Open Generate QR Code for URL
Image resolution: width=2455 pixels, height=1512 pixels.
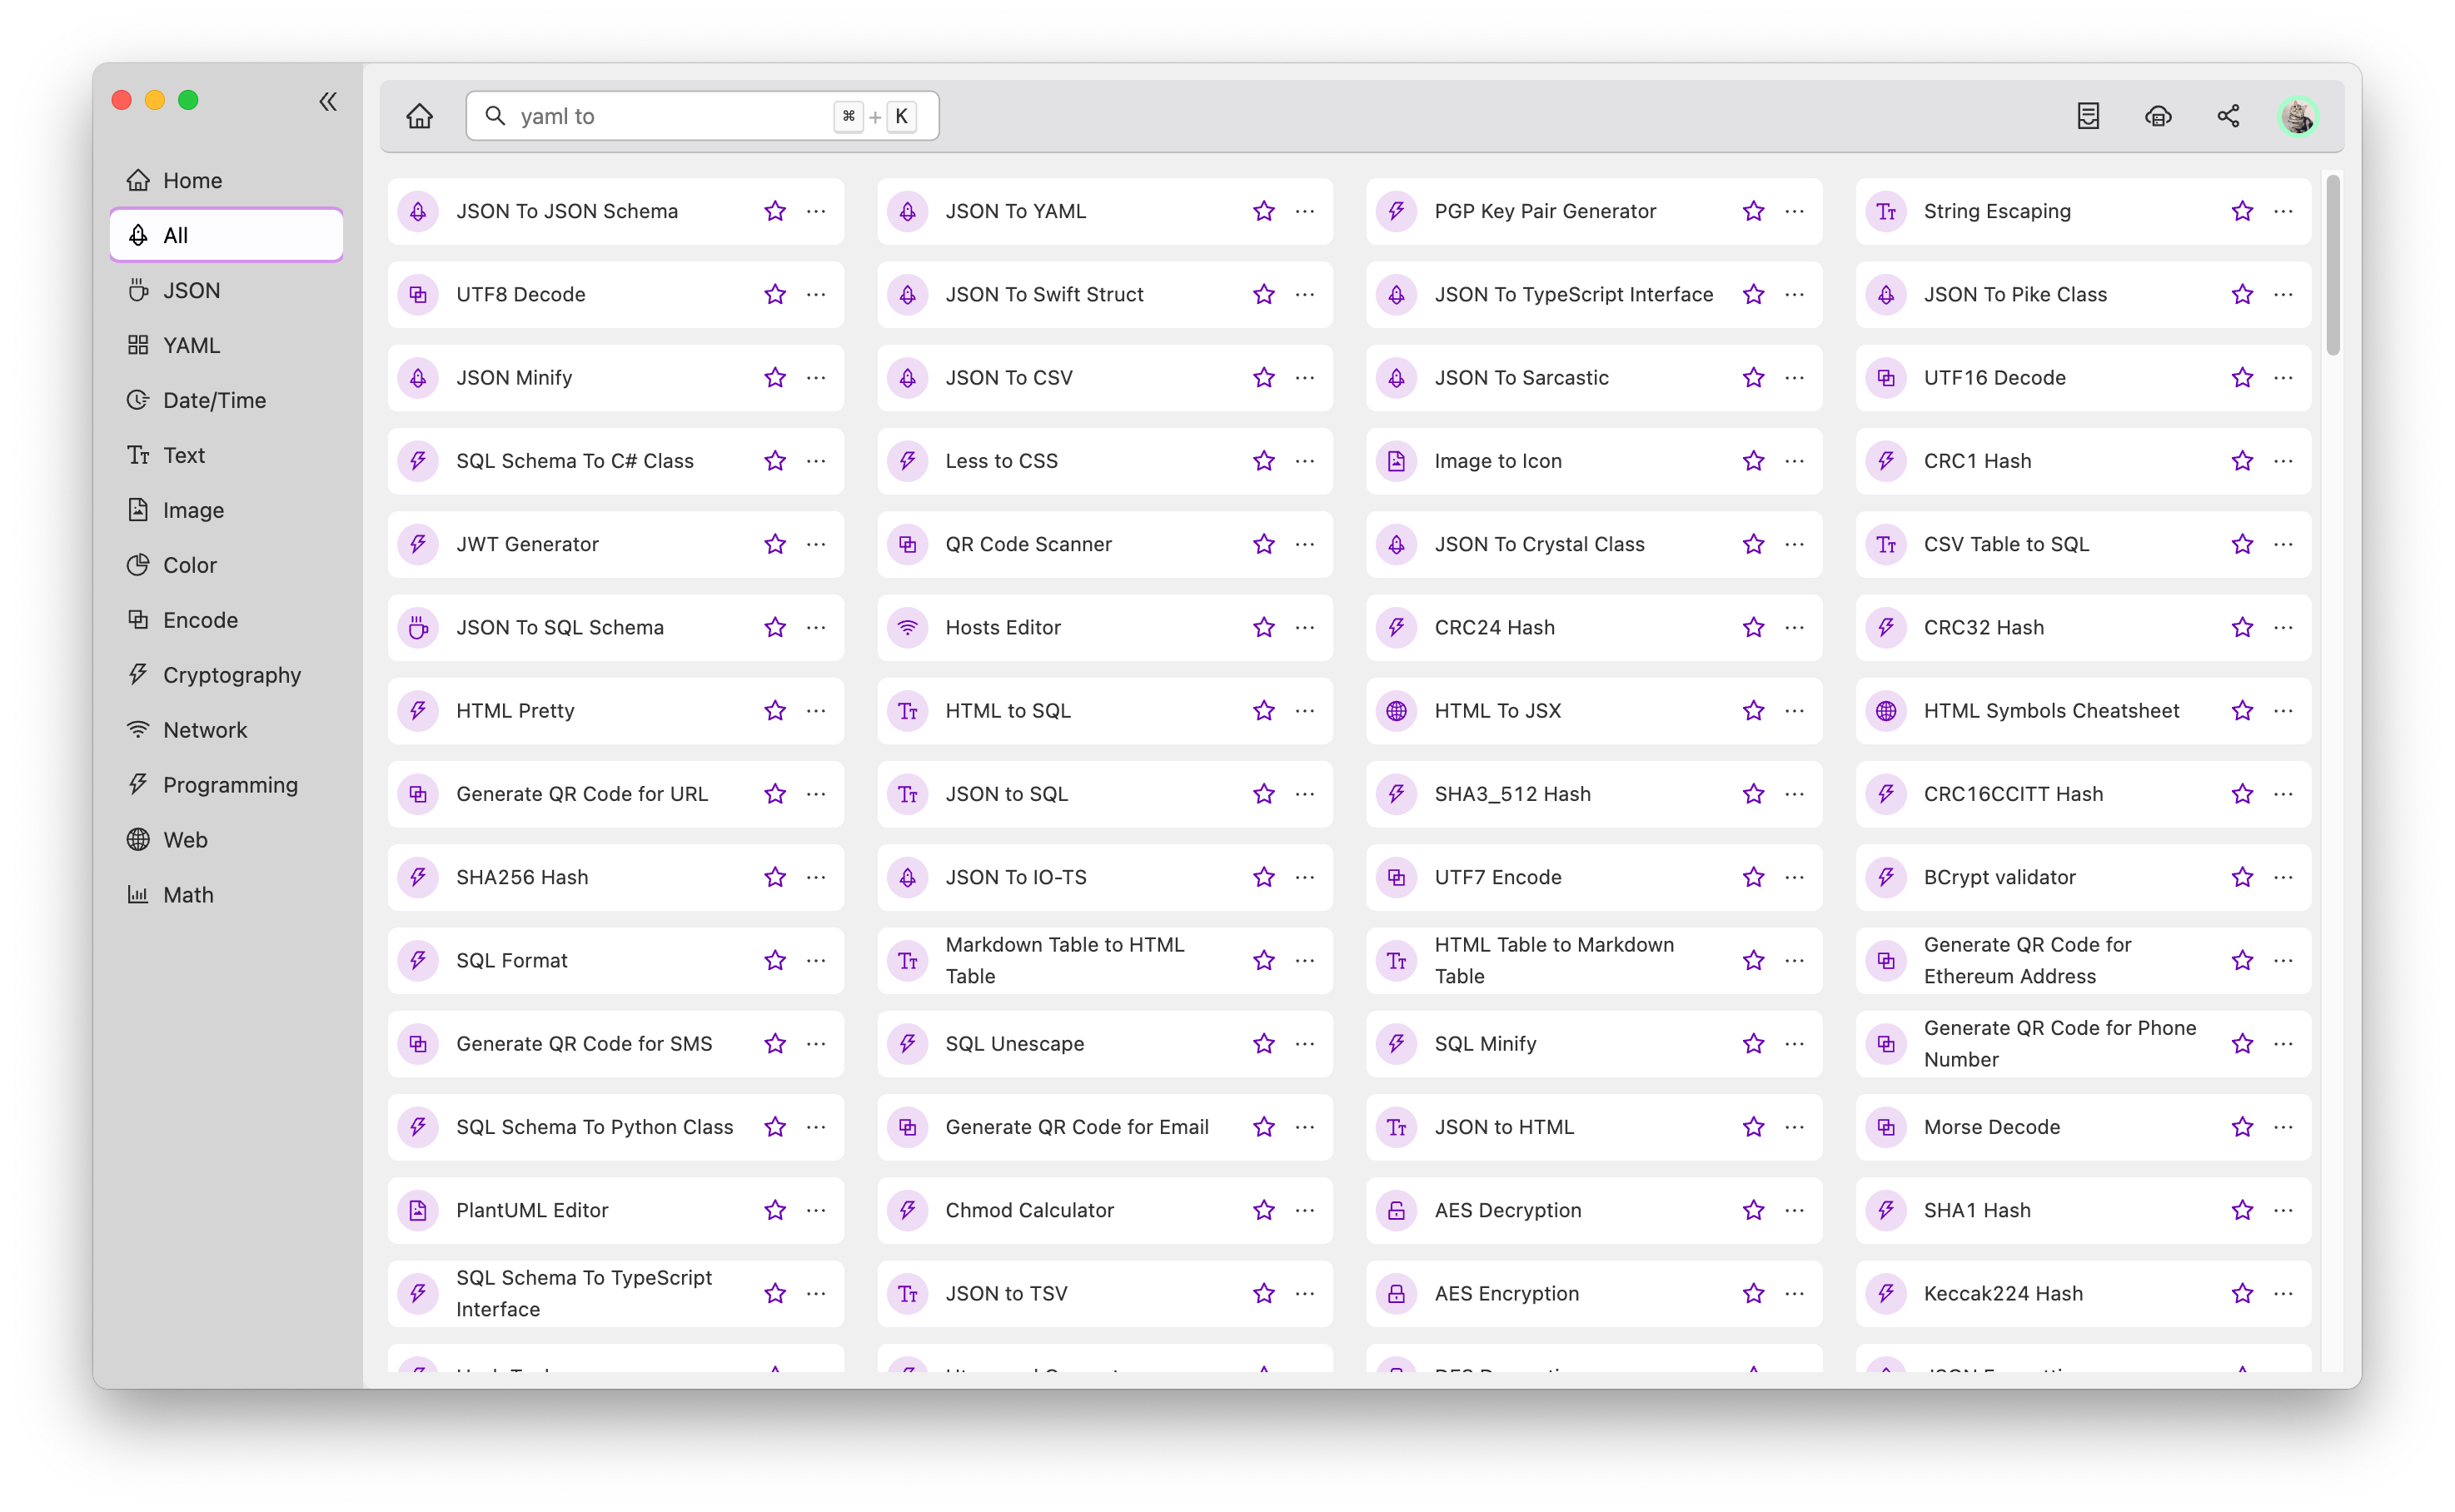pyautogui.click(x=615, y=794)
